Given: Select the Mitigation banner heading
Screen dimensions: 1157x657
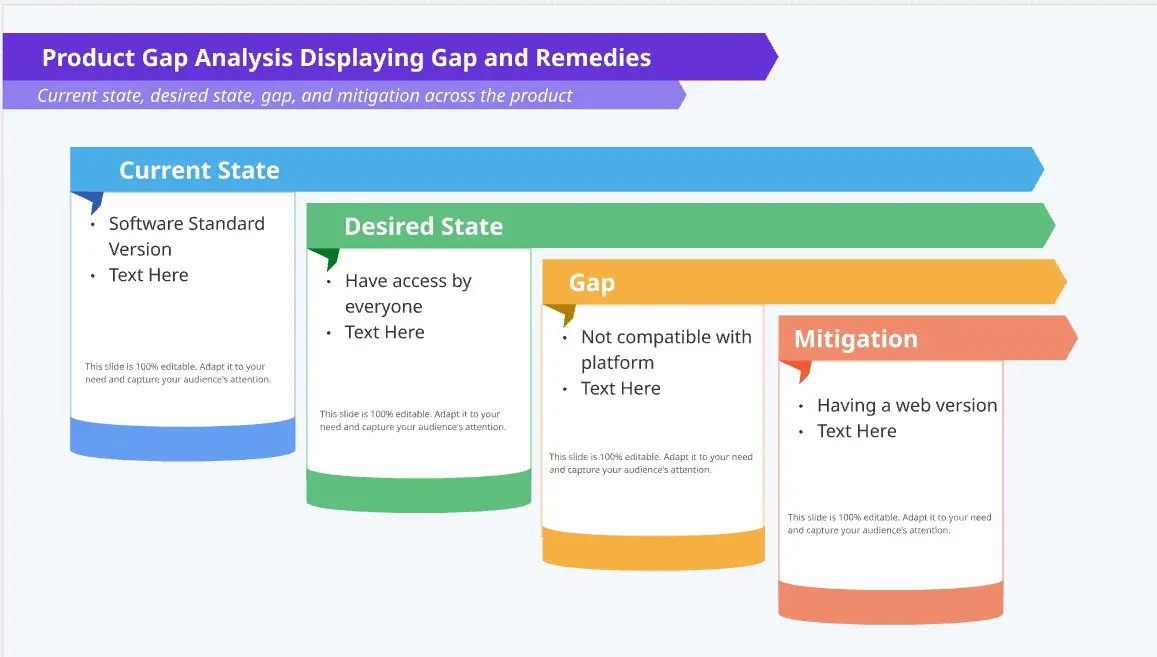Looking at the screenshot, I should (x=856, y=339).
